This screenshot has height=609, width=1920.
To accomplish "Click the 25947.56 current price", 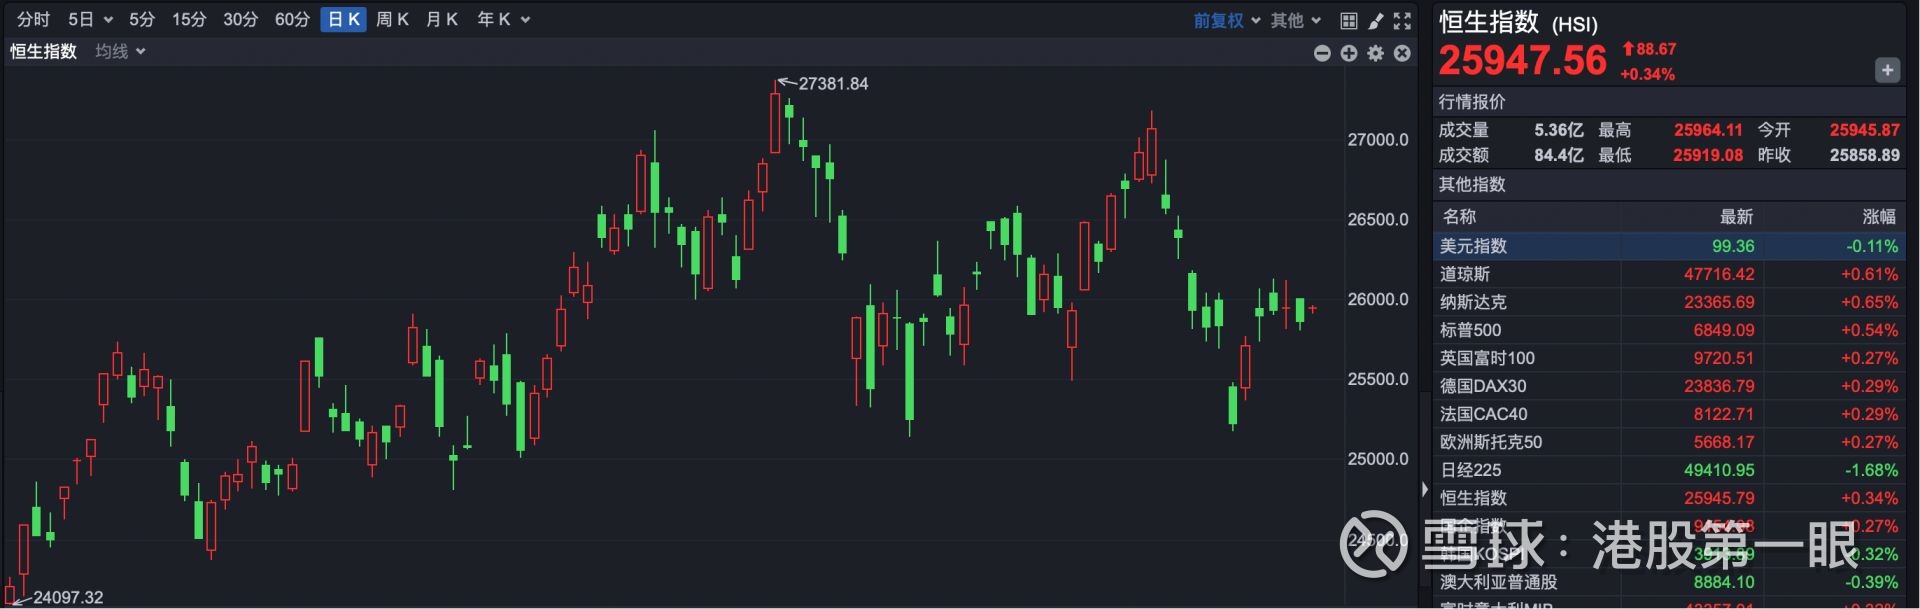I will click(x=1522, y=61).
